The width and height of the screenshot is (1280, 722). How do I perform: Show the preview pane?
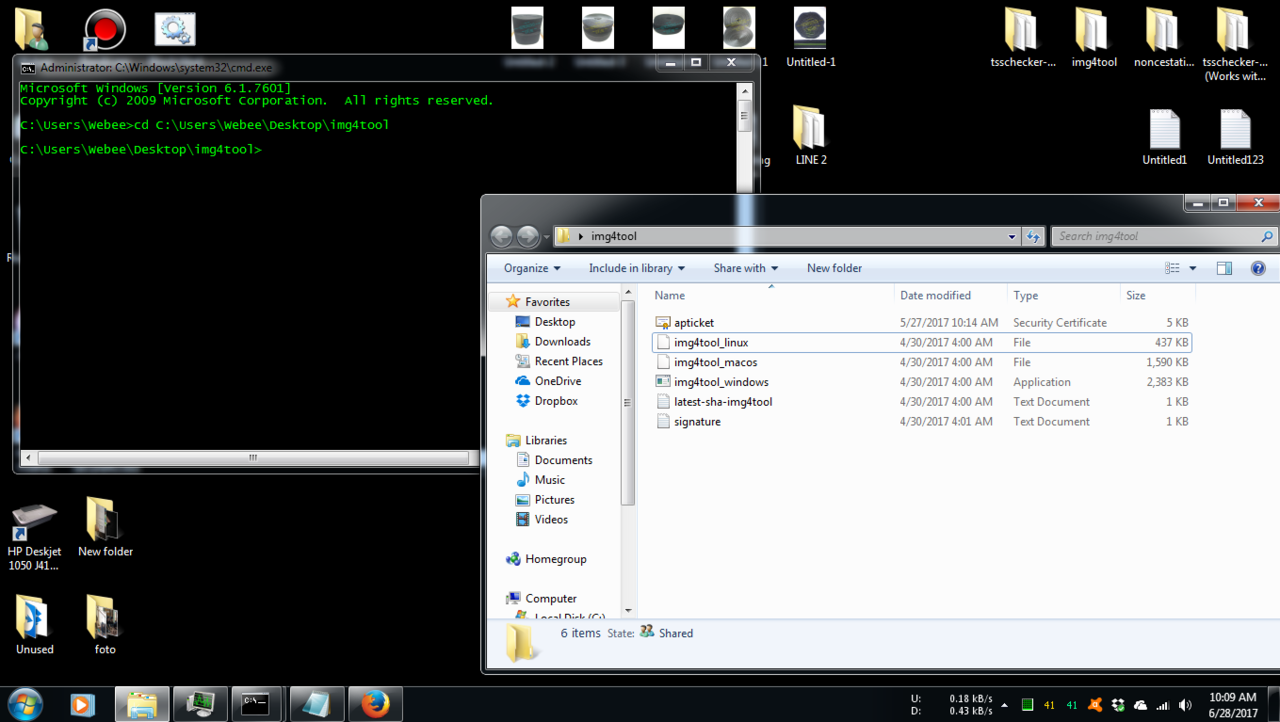[1224, 268]
